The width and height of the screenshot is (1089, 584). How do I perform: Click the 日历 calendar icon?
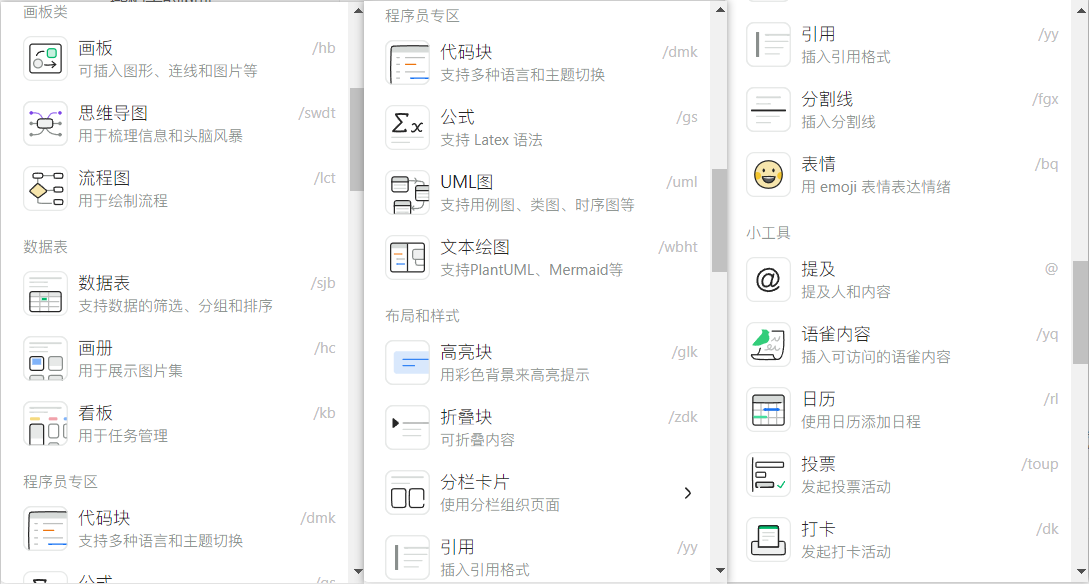(x=768, y=410)
